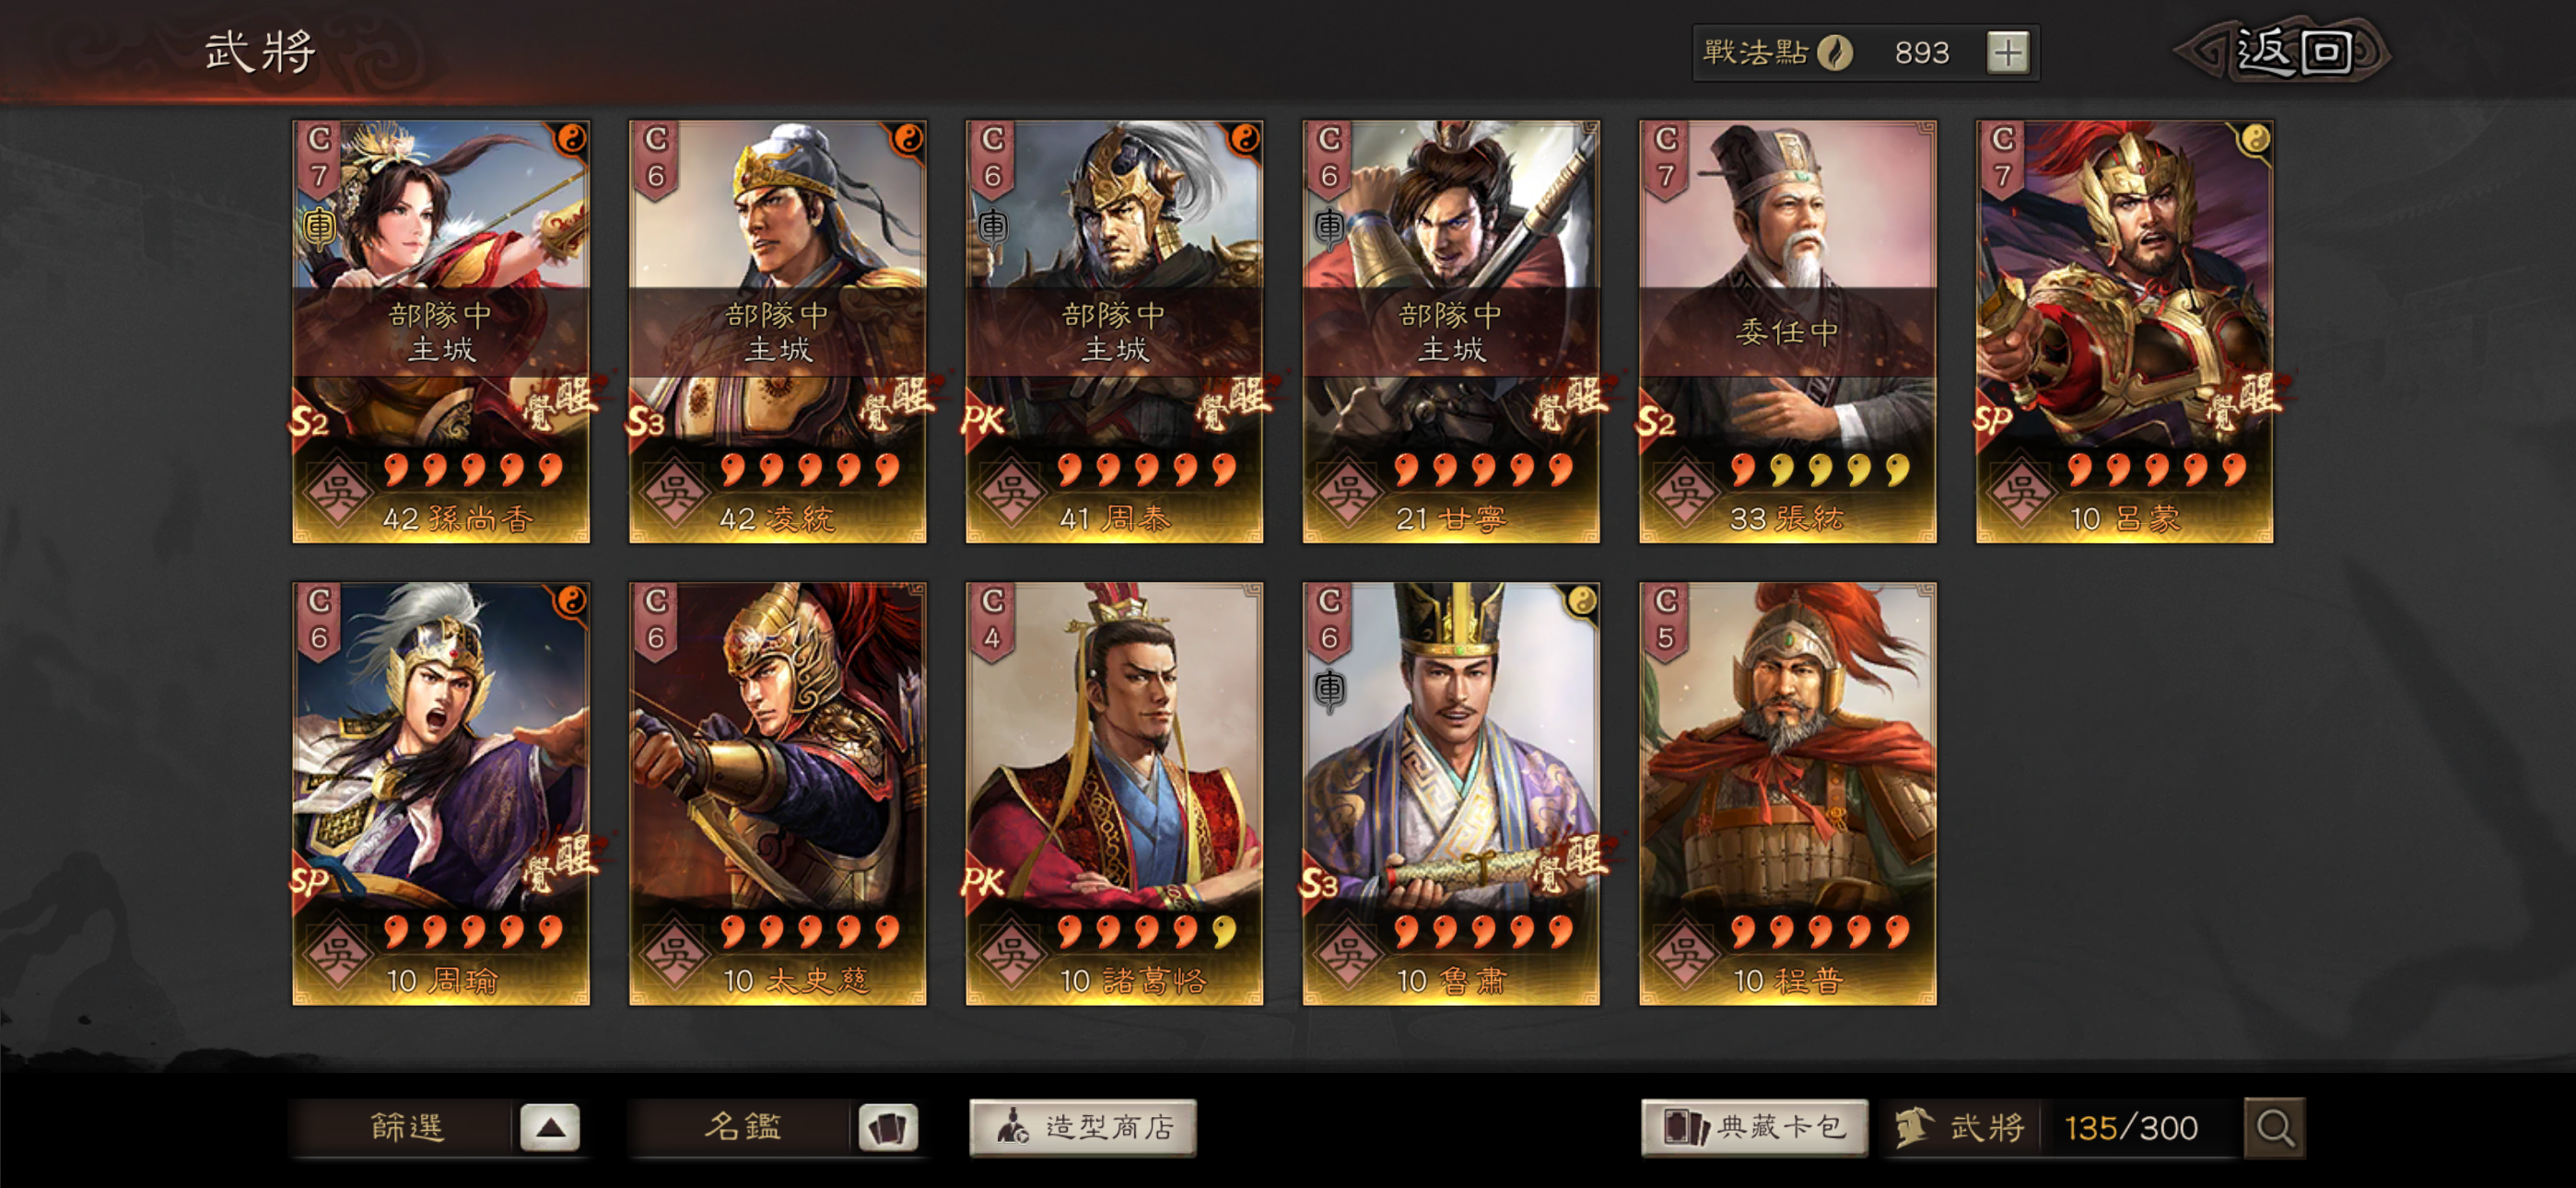The width and height of the screenshot is (2576, 1188).
Task: Tap the chariot badge on 魯肅 card
Action: tap(1329, 690)
